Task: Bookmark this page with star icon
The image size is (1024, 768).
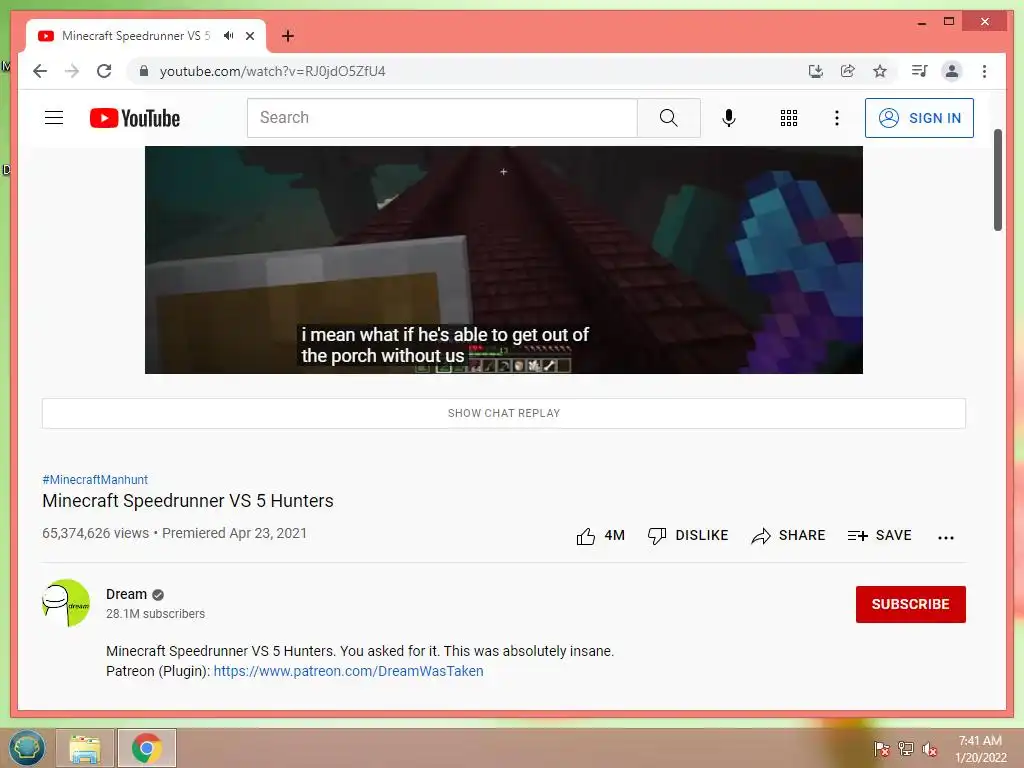Action: pos(880,71)
